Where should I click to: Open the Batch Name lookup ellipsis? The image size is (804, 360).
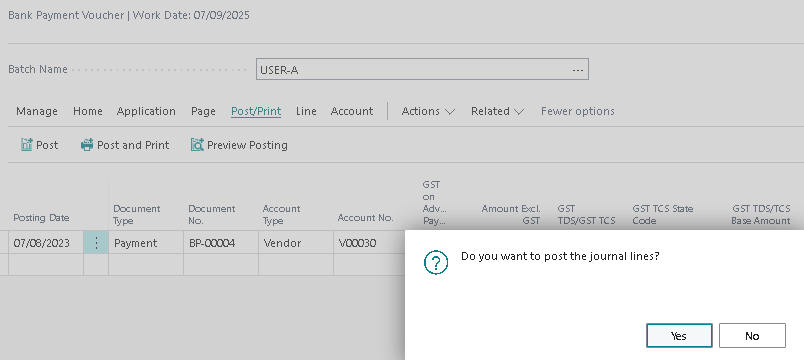click(x=578, y=70)
